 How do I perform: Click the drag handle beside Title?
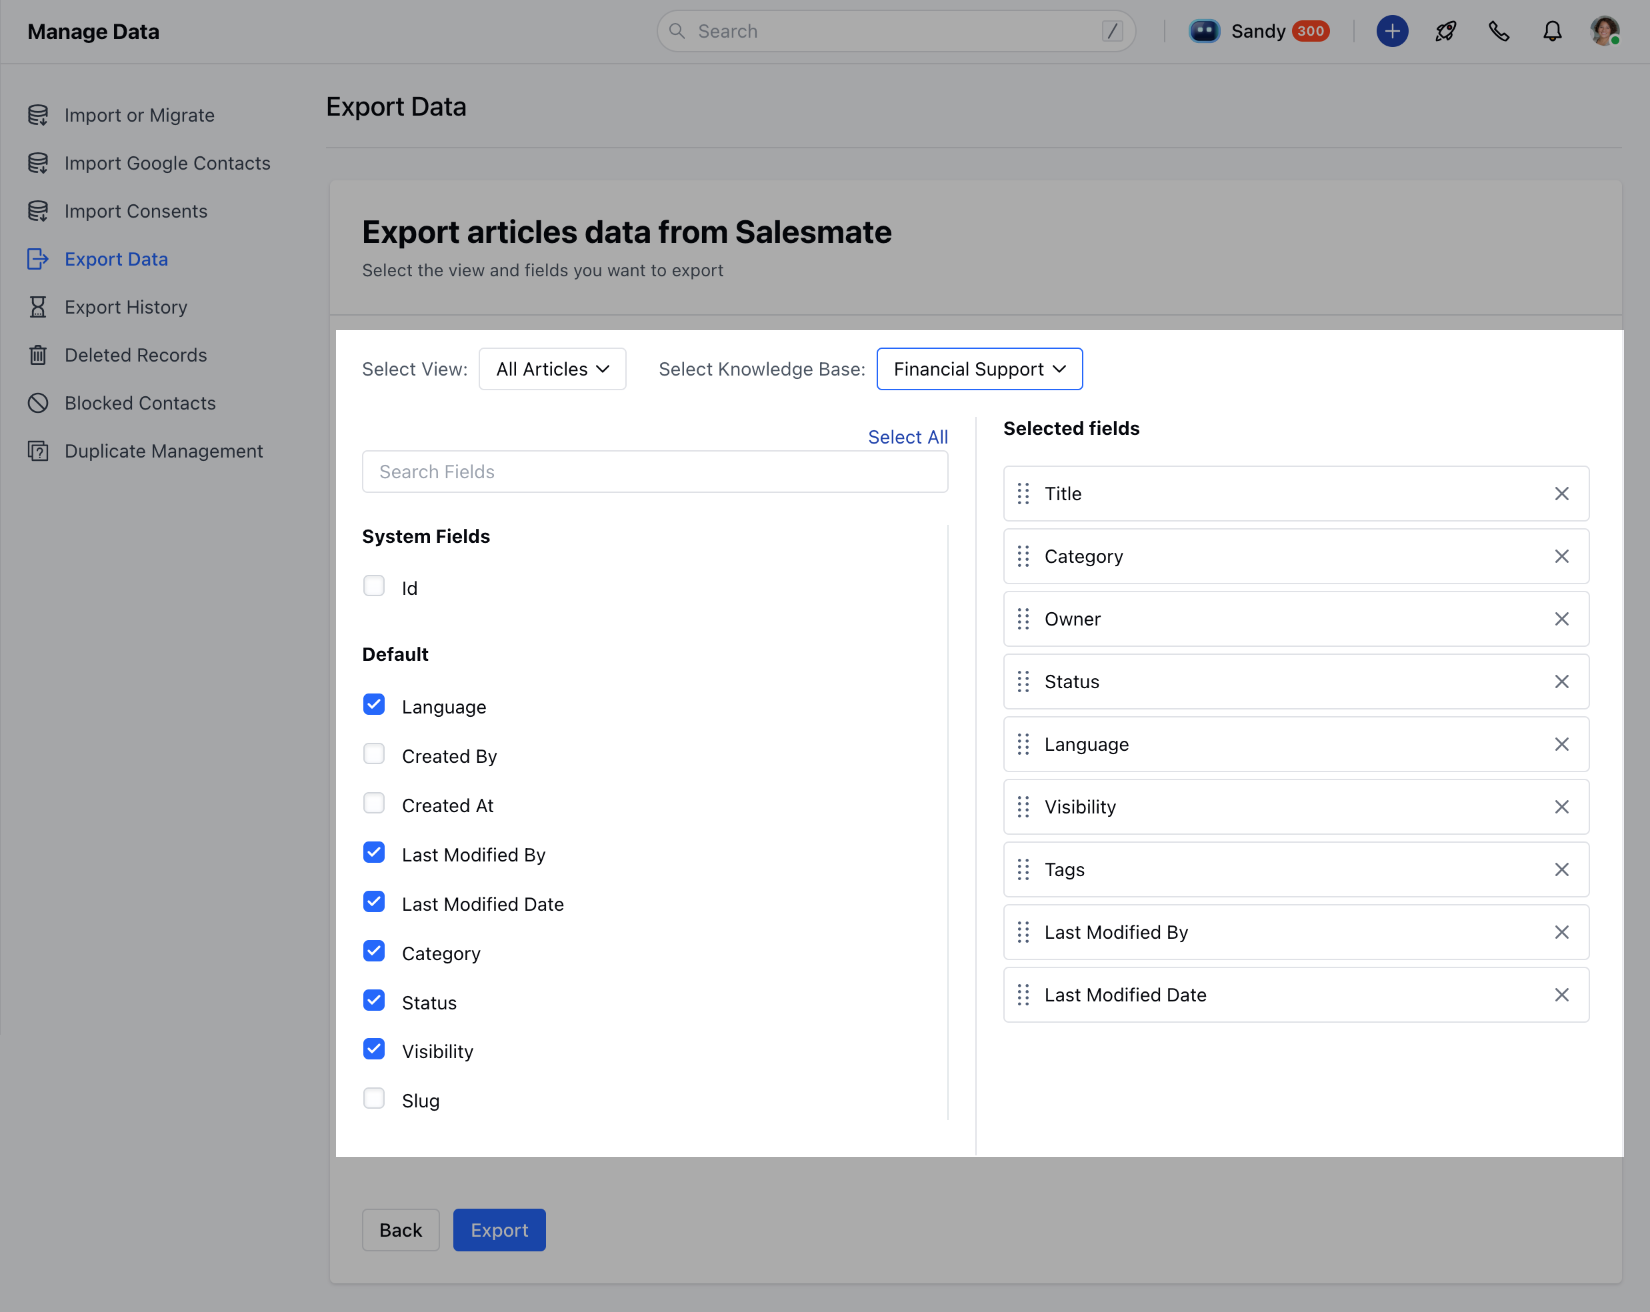coord(1023,494)
